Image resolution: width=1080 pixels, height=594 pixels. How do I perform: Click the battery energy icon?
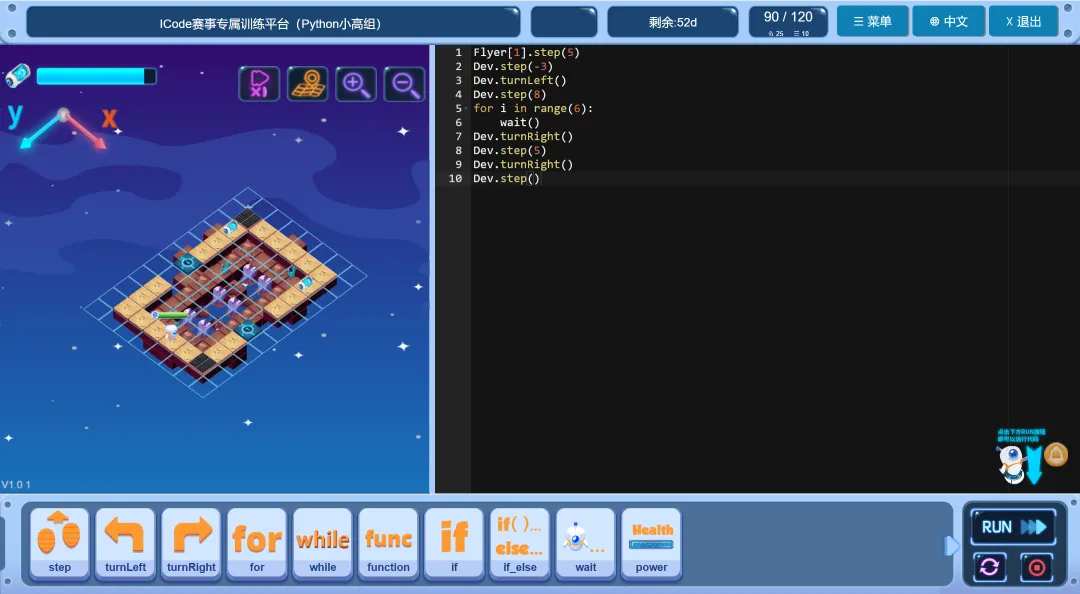click(18, 76)
